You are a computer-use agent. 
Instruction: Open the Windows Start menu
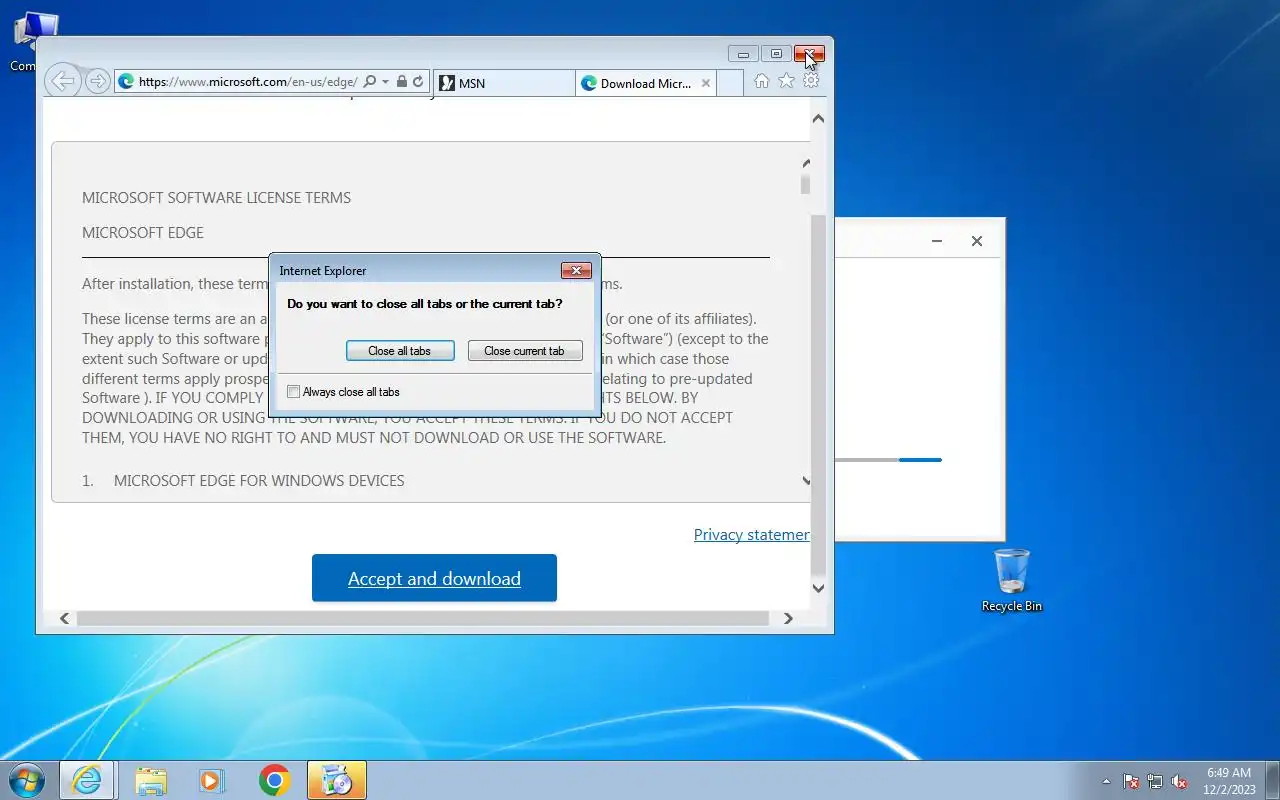27,780
